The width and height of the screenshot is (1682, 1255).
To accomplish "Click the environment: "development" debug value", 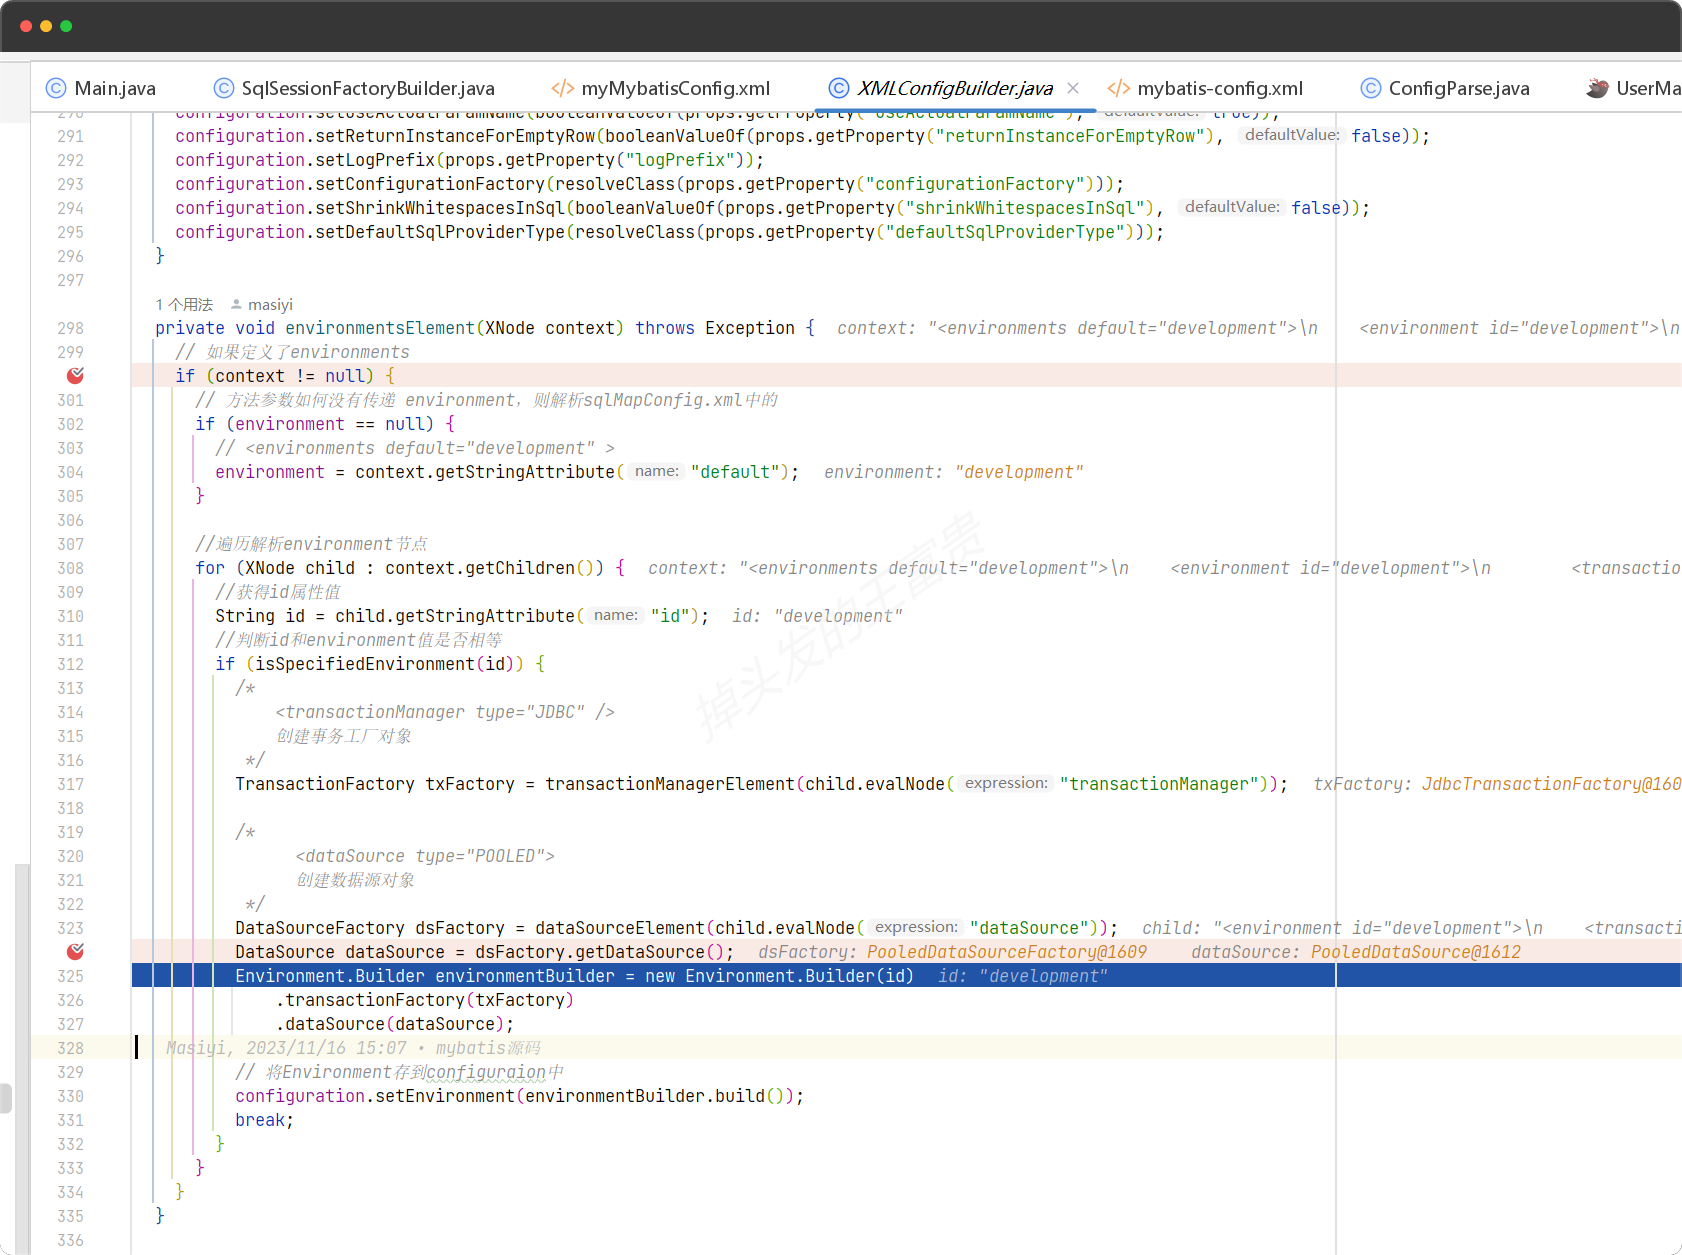I will 953,472.
